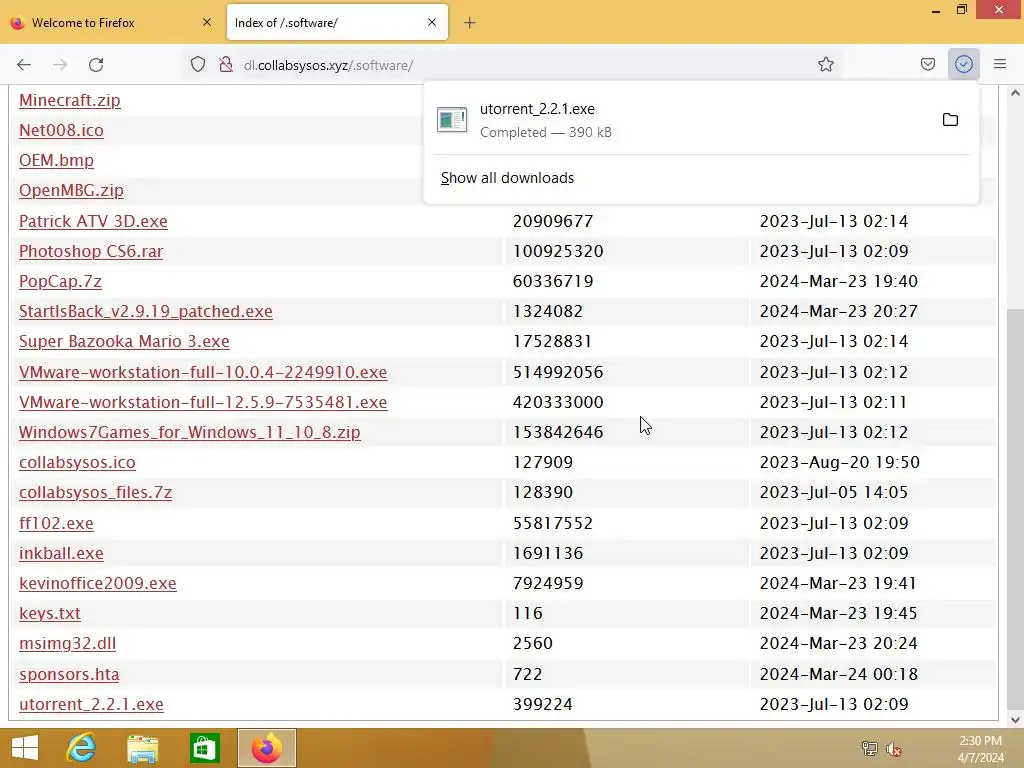The height and width of the screenshot is (768, 1024).
Task: Select the date 2024-Mar-24 00:18
Action: (839, 674)
